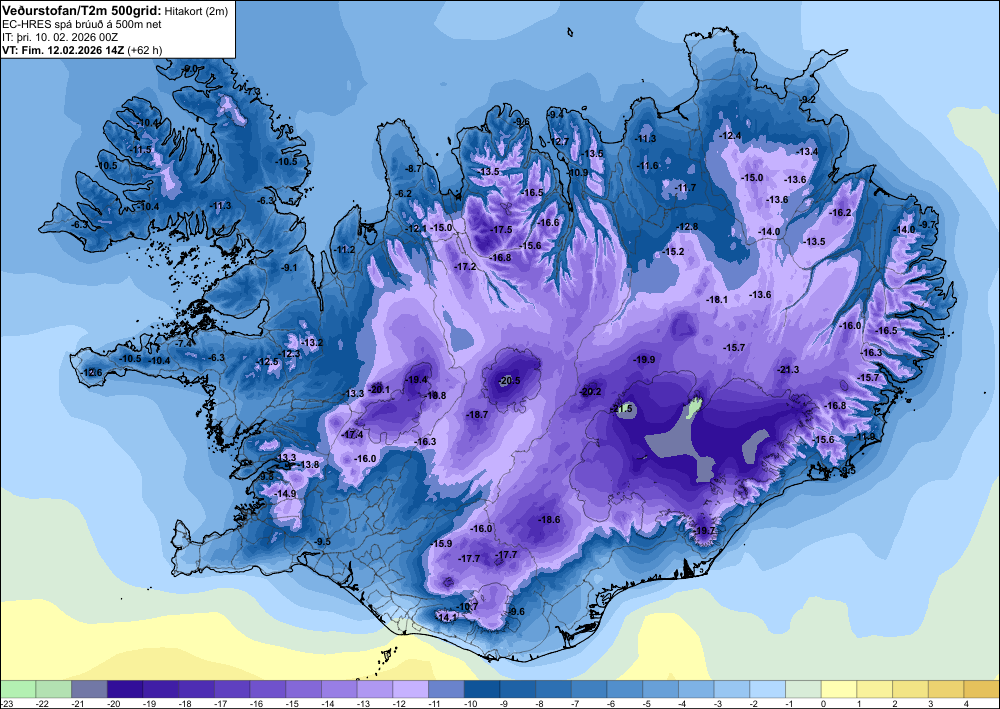Select the -9.7 east coast value
The height and width of the screenshot is (709, 1000).
pos(927,224)
